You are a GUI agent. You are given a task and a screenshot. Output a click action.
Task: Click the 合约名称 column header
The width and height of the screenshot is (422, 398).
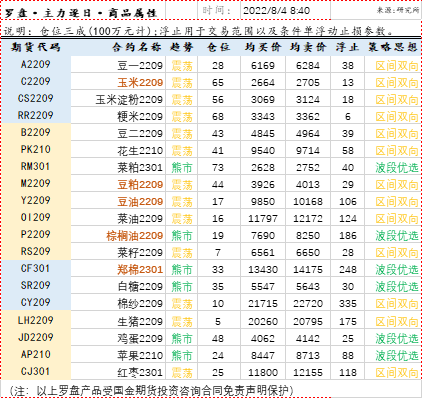point(137,47)
